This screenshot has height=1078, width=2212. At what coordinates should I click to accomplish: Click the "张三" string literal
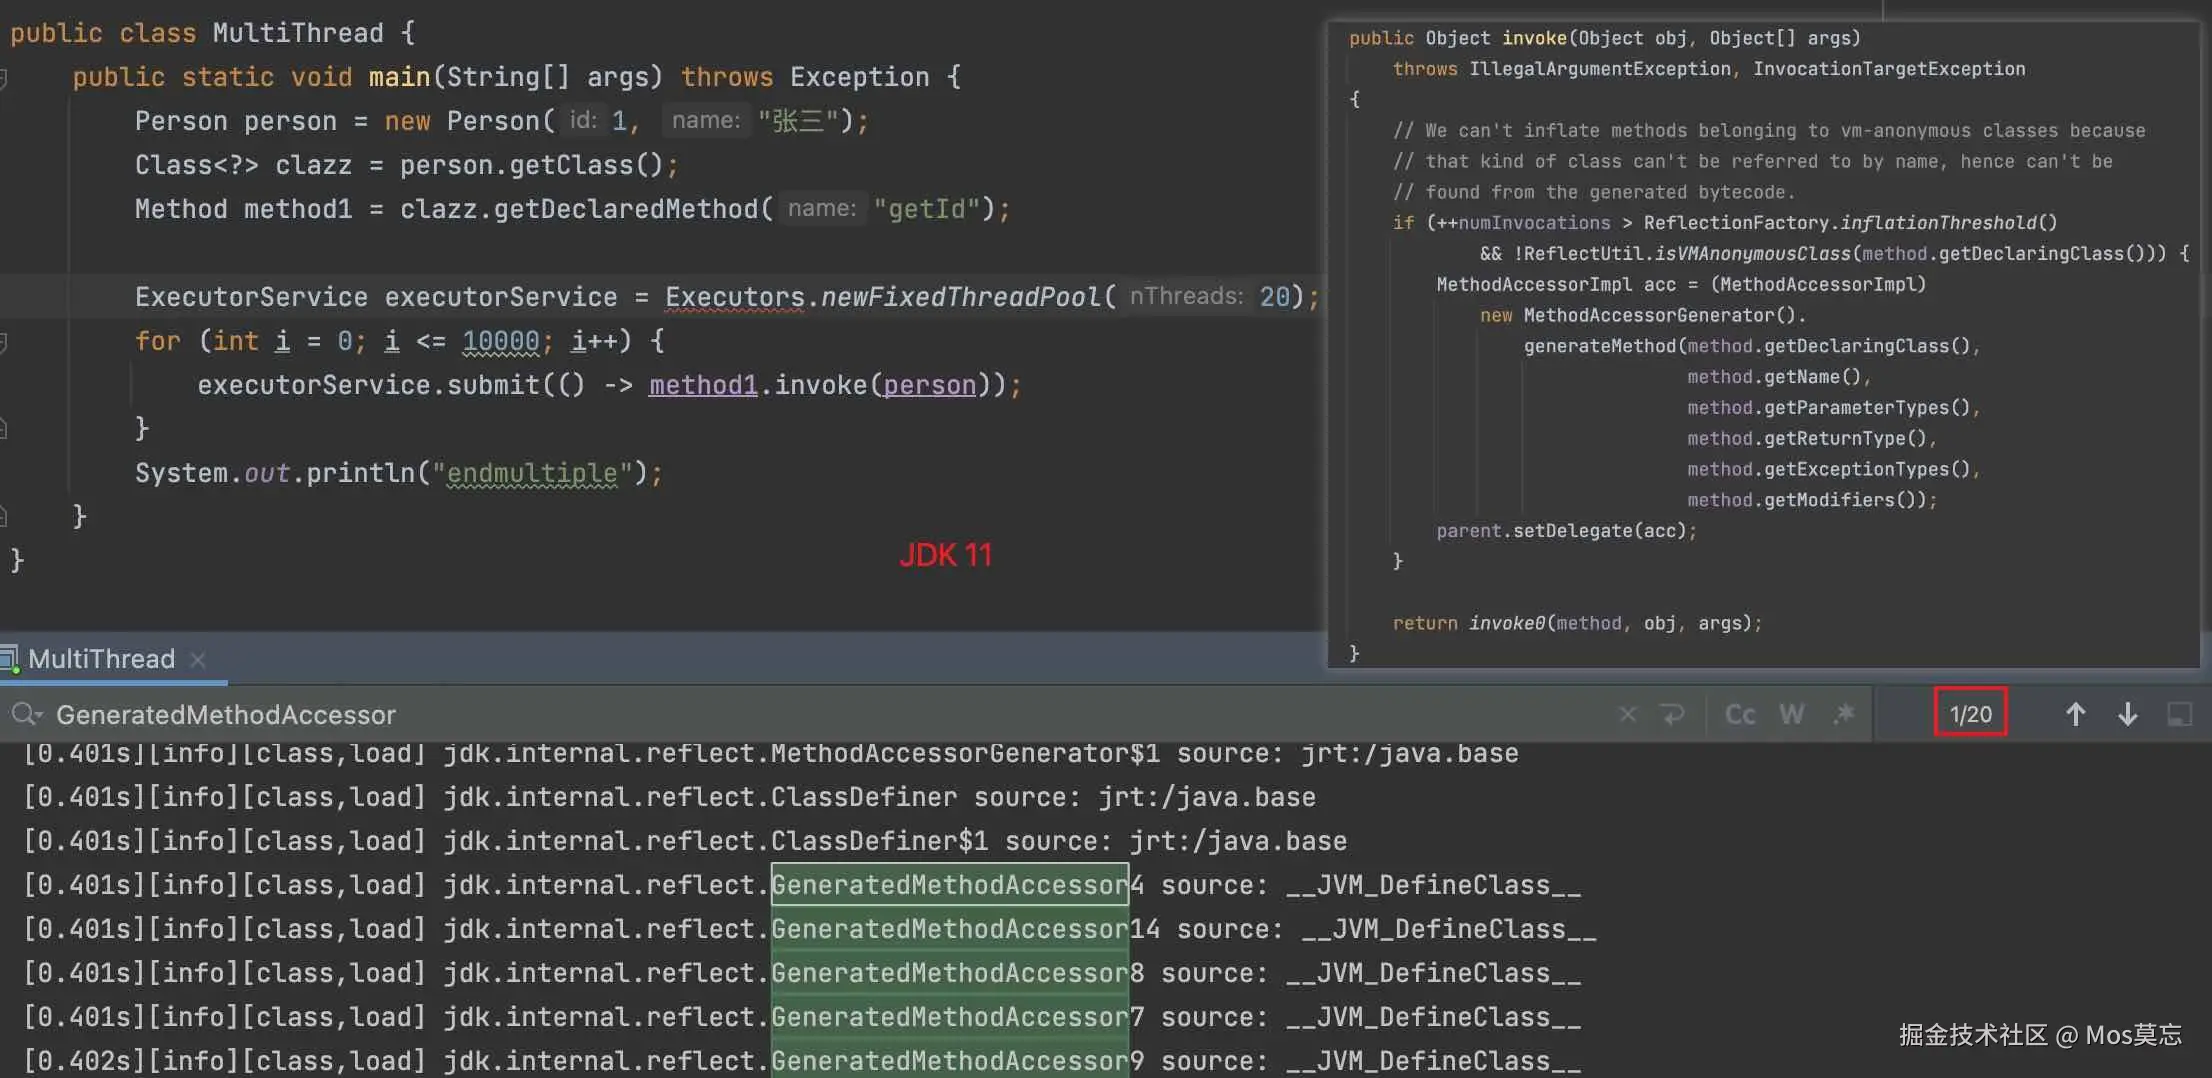pyautogui.click(x=797, y=121)
